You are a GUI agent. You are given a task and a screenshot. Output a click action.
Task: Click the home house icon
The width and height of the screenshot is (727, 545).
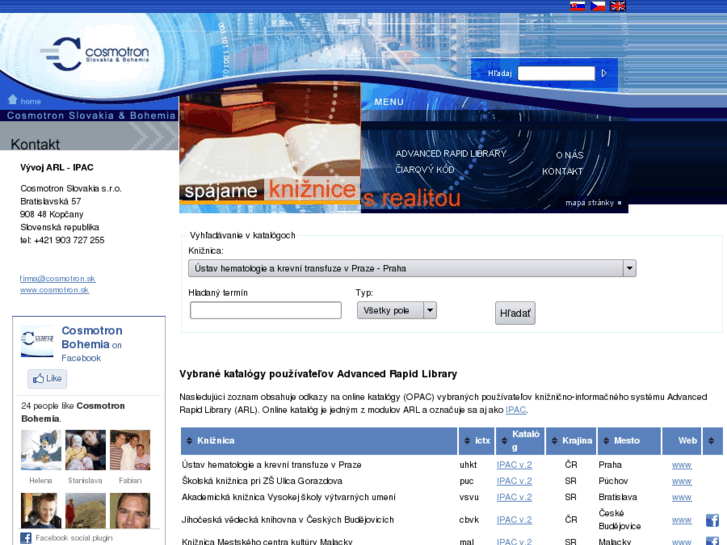pyautogui.click(x=13, y=99)
